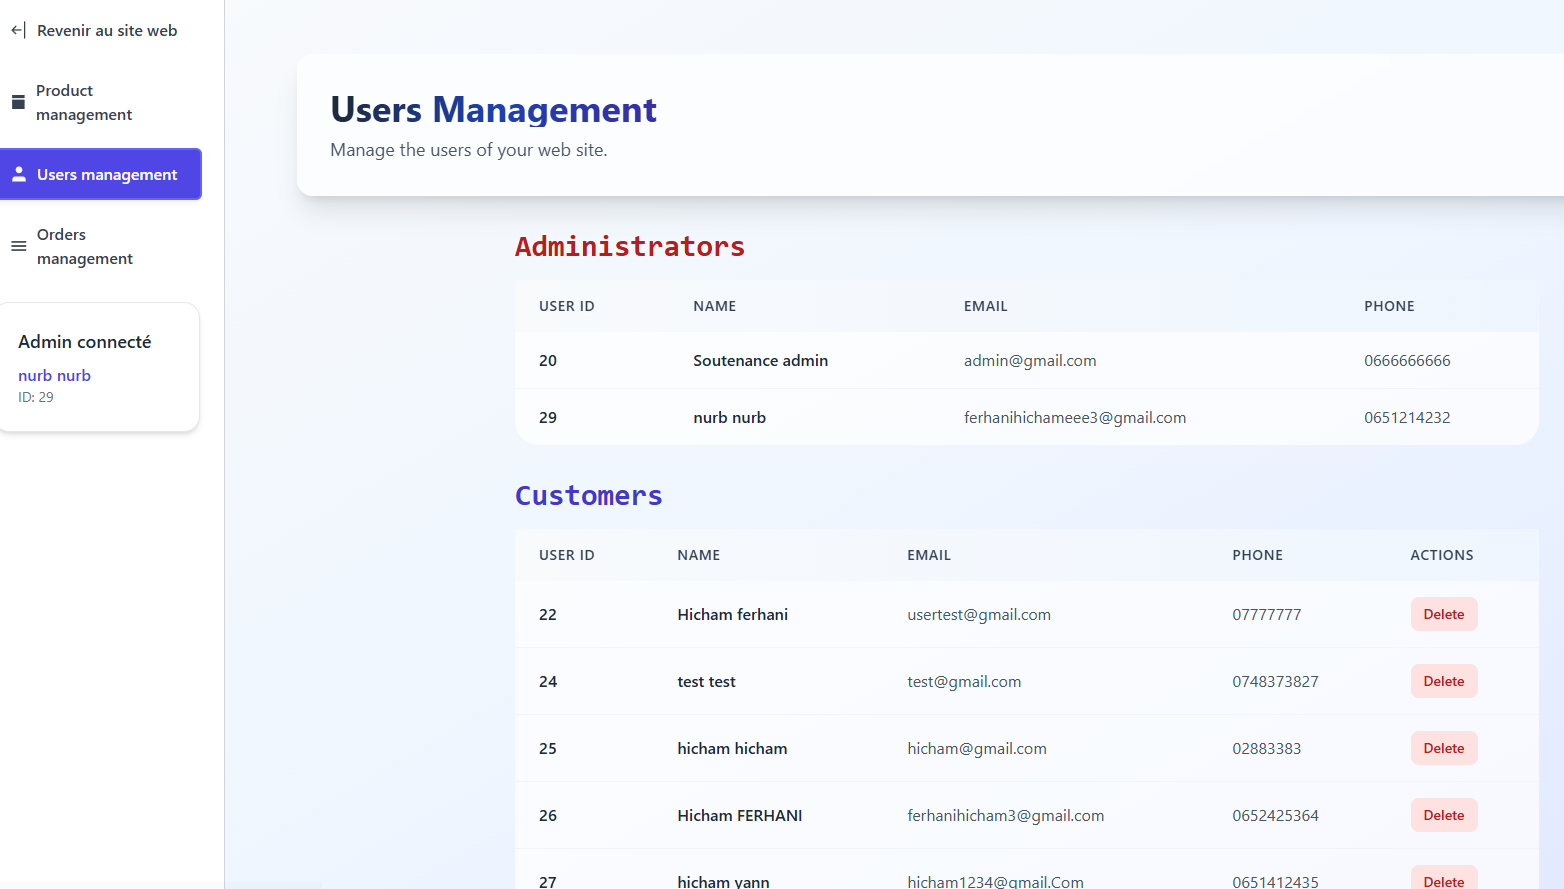
Task: Click the Administrators table NAME column header
Action: coord(714,306)
